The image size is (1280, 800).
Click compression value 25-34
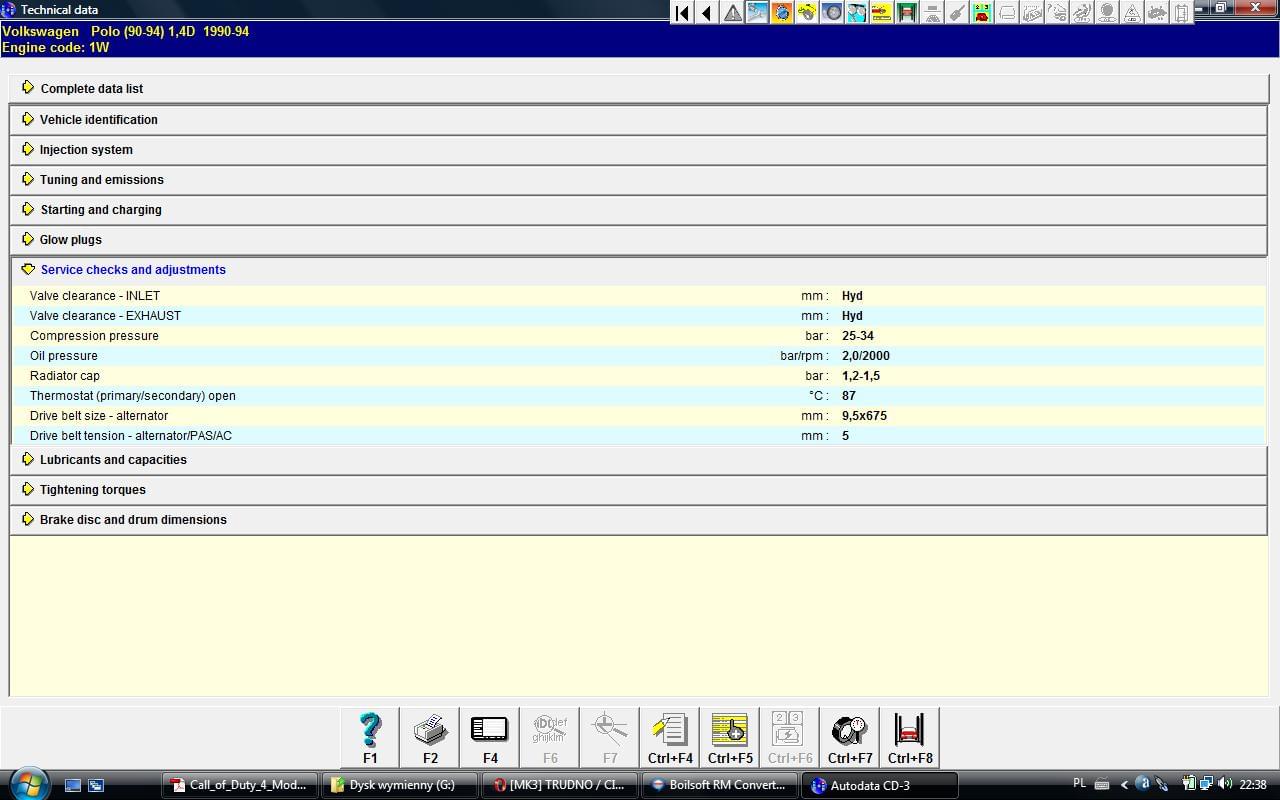click(858, 336)
